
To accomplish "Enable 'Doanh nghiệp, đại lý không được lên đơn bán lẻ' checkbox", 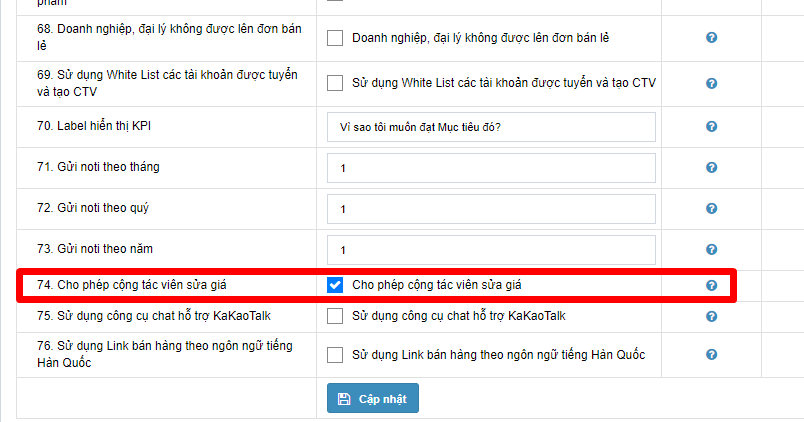I will click(335, 38).
